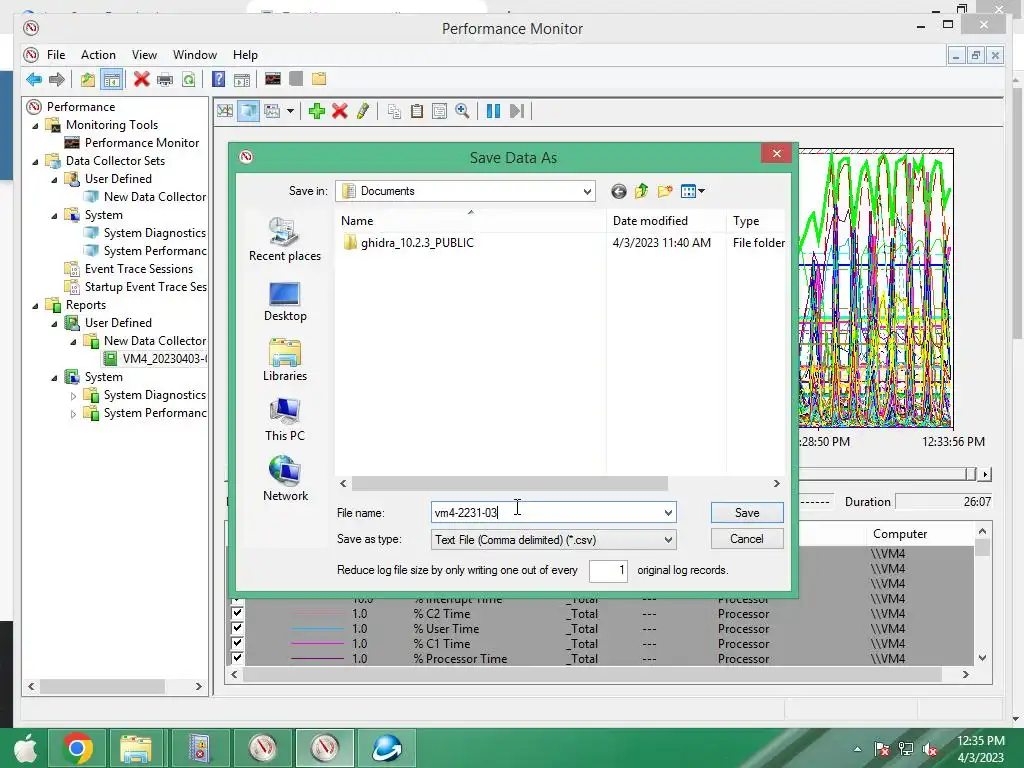
Task: Close the Save Data As dialog
Action: coord(776,153)
